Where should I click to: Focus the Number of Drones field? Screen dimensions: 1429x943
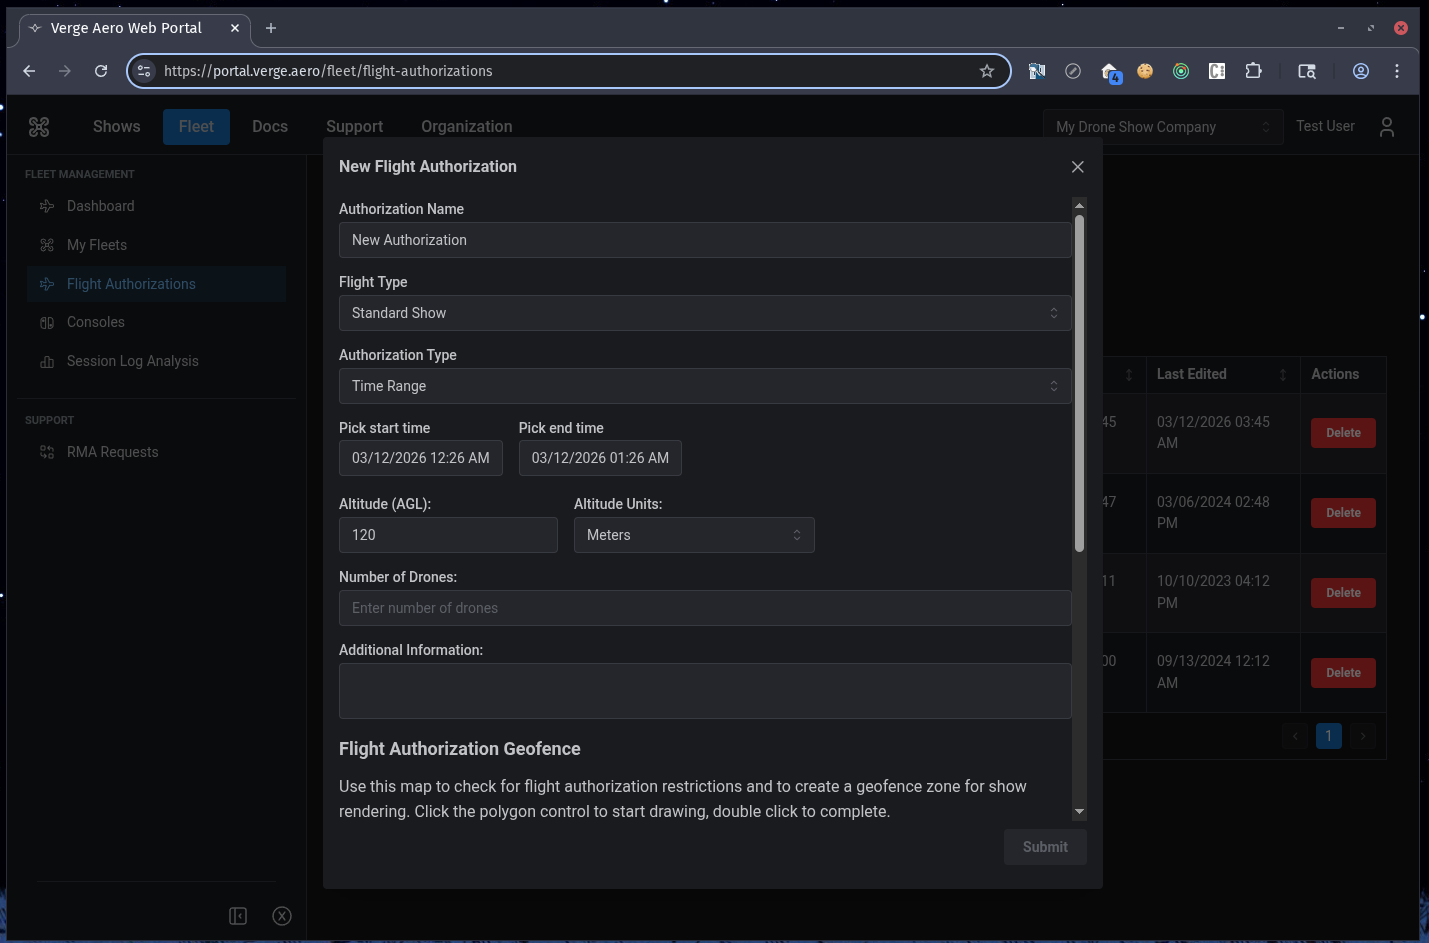pyautogui.click(x=704, y=608)
